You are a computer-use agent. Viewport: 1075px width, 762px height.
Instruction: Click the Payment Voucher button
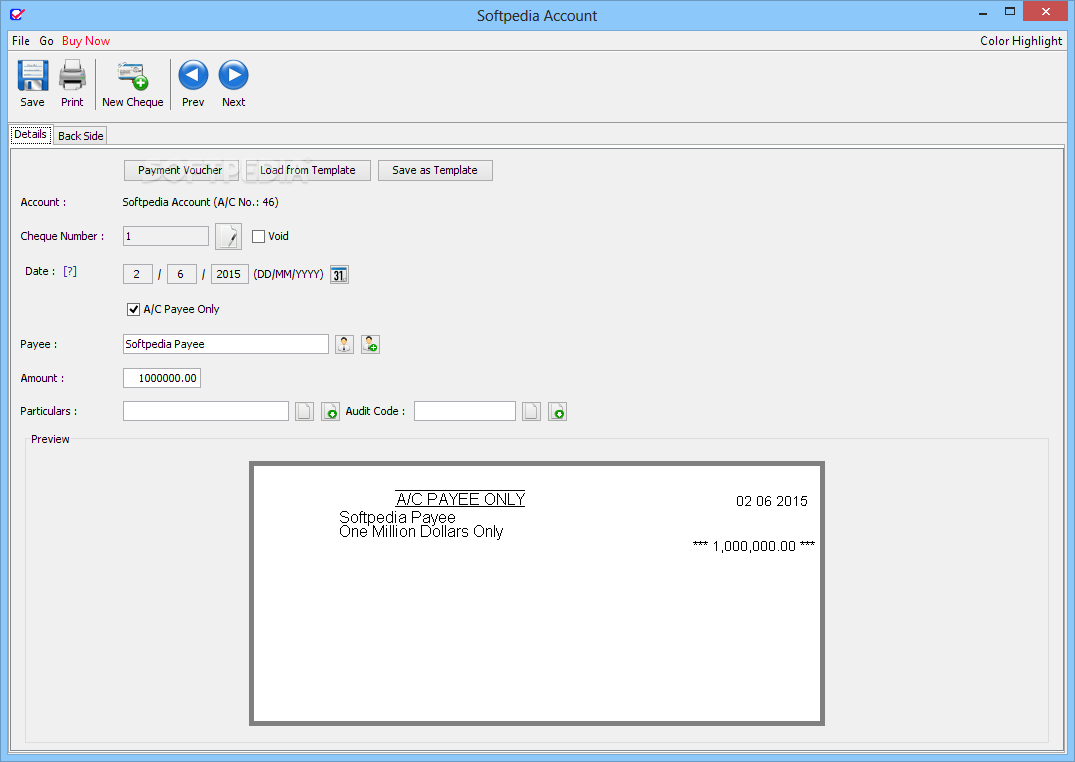click(181, 170)
